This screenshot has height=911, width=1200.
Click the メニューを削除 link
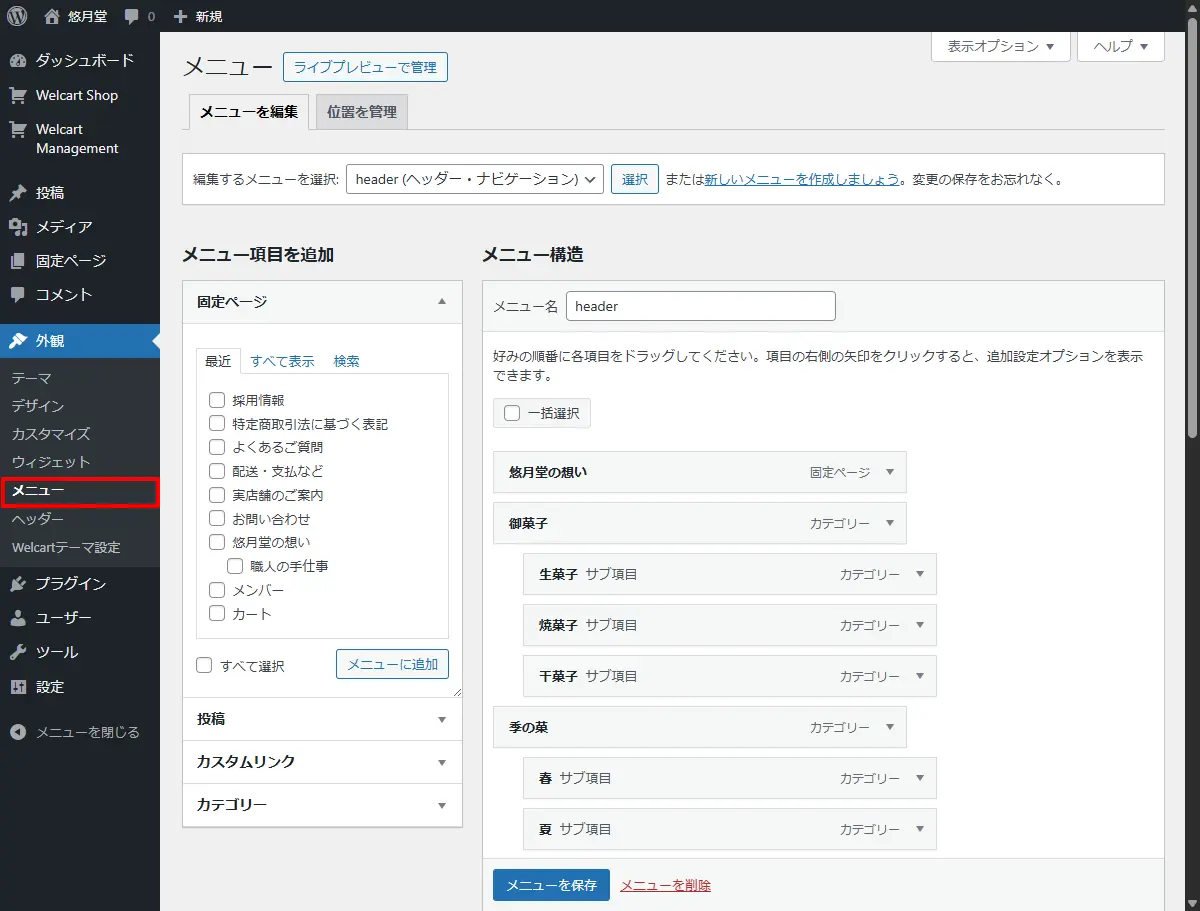(665, 885)
